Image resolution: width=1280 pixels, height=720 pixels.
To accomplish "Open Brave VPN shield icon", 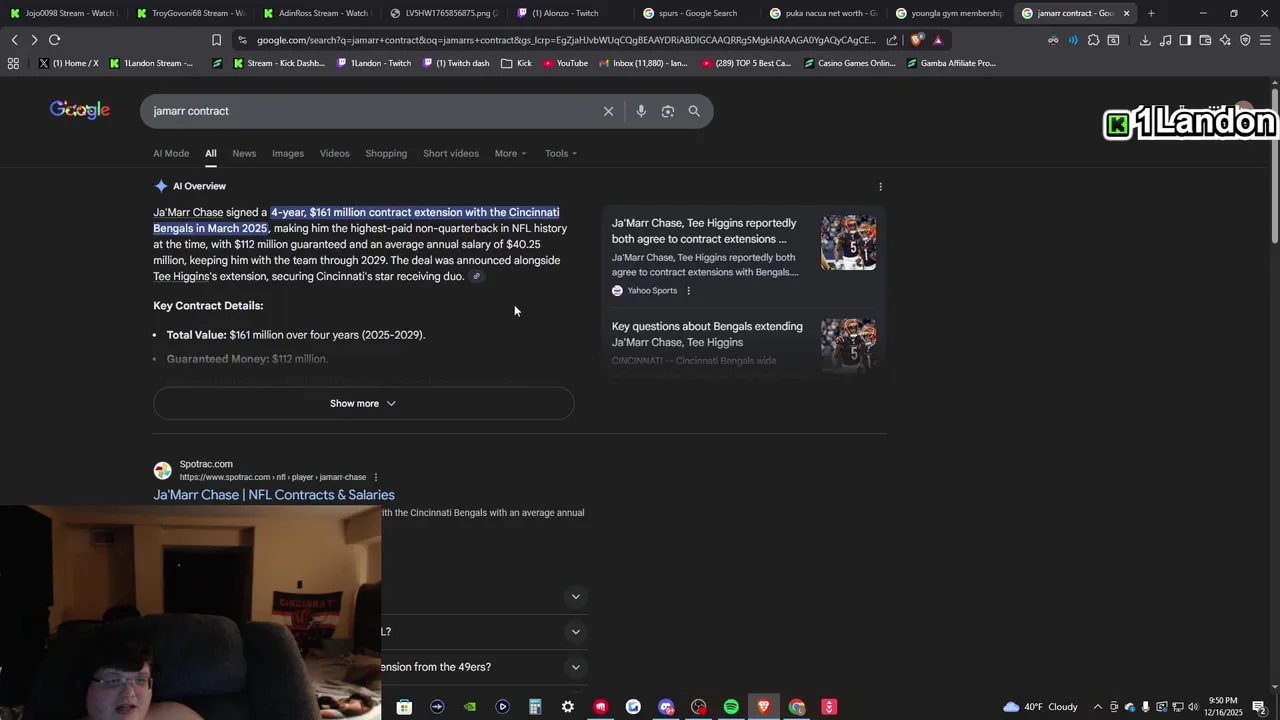I will 1245,40.
